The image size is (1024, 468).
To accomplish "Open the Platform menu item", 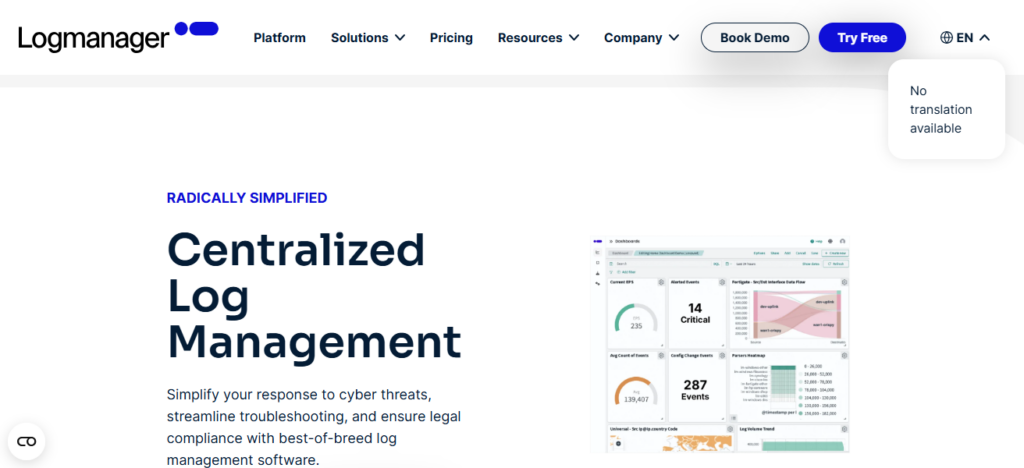I will pyautogui.click(x=280, y=38).
